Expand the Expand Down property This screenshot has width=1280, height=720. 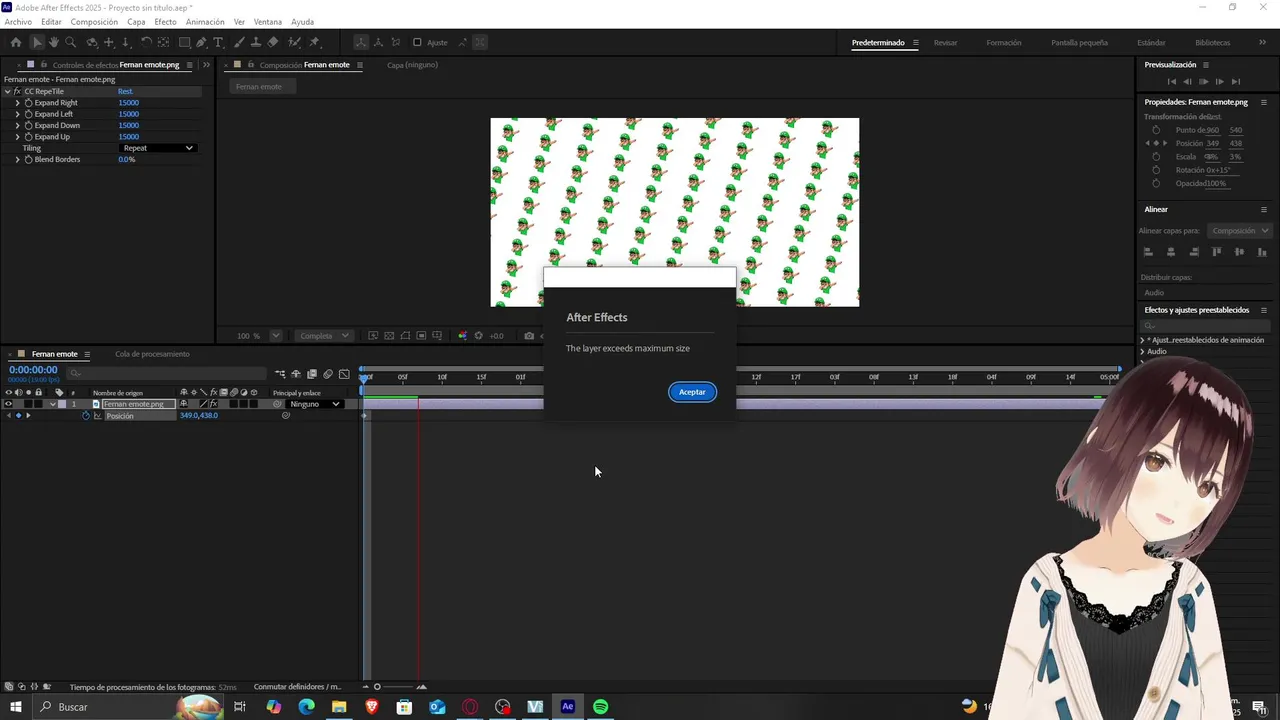click(17, 125)
